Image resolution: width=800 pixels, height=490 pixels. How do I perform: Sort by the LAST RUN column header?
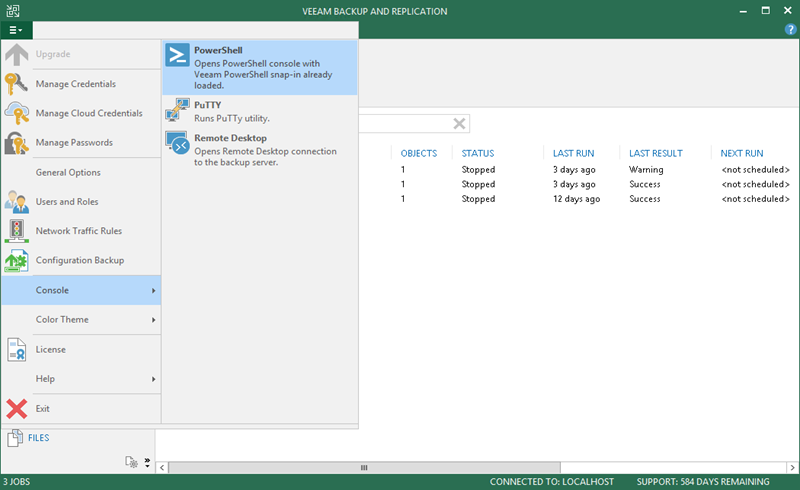tap(573, 153)
